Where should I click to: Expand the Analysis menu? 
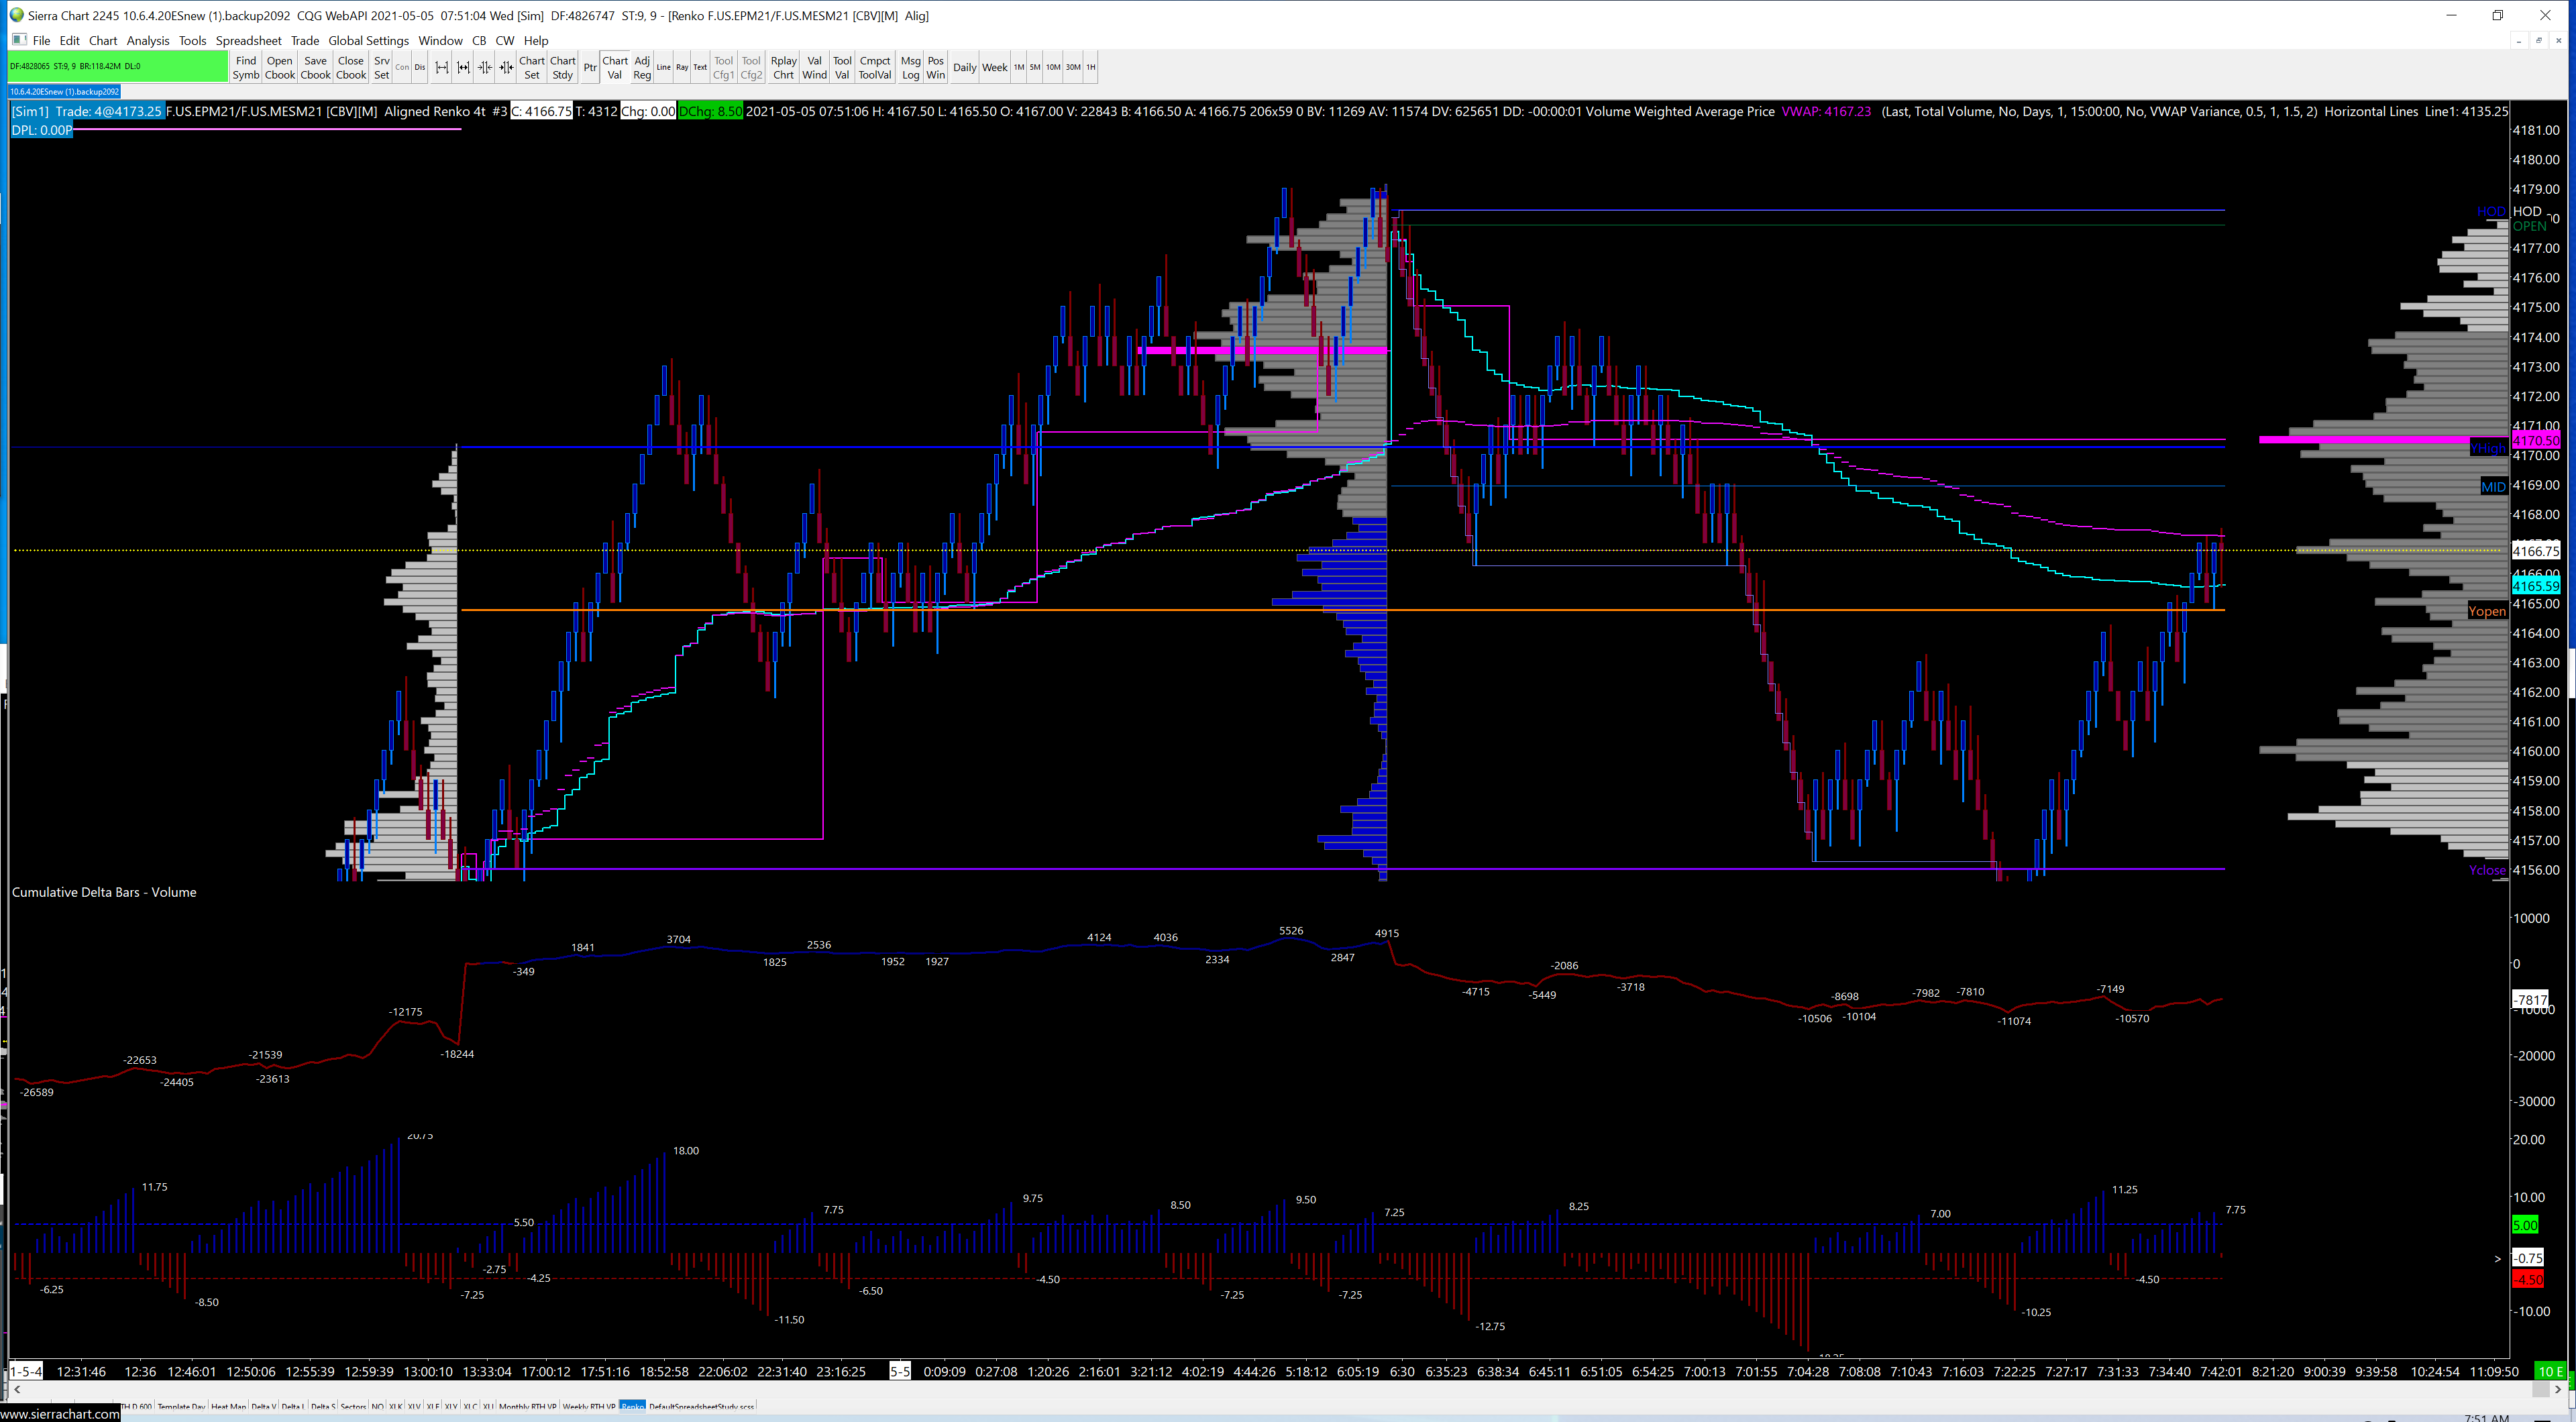coord(148,41)
